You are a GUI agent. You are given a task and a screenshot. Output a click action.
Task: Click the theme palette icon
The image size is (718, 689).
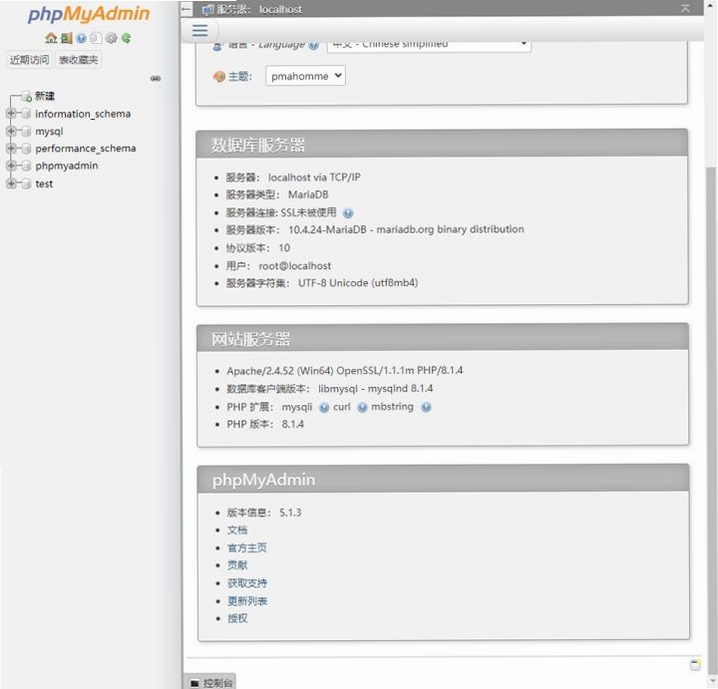click(x=219, y=76)
